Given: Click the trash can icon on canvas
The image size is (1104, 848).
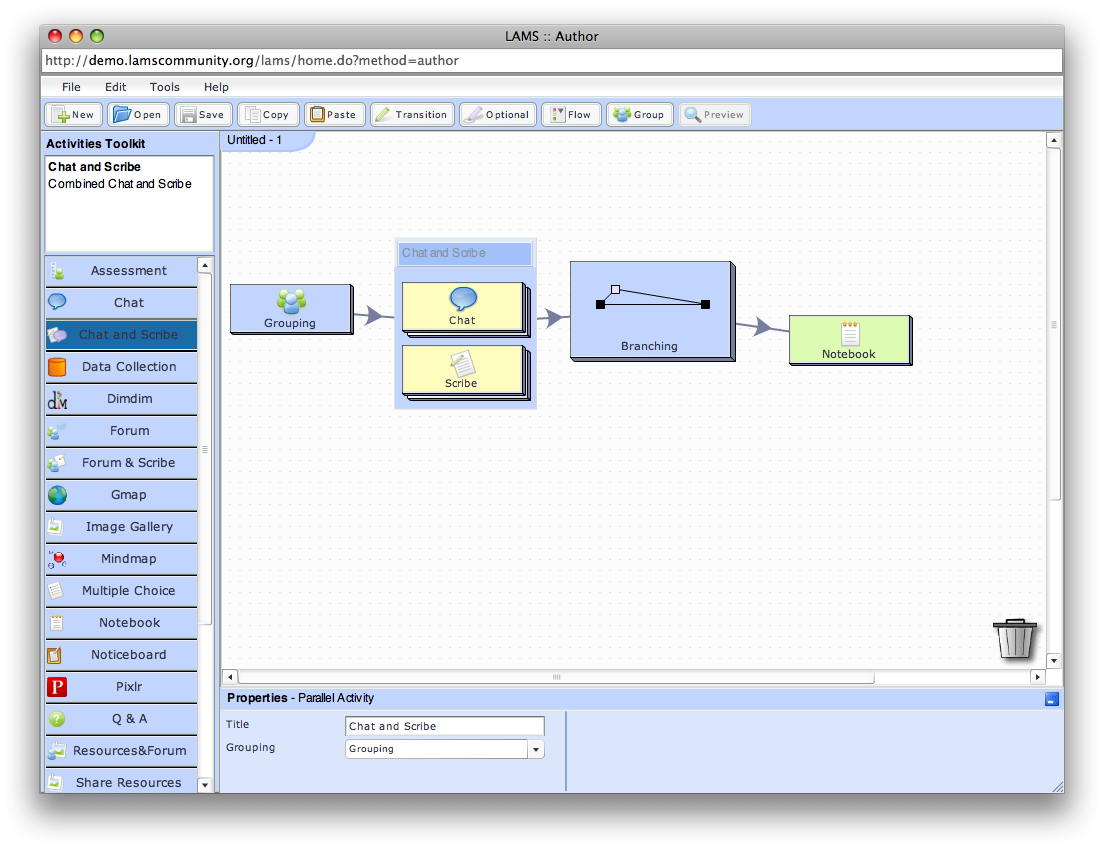Looking at the screenshot, I should click(1014, 638).
